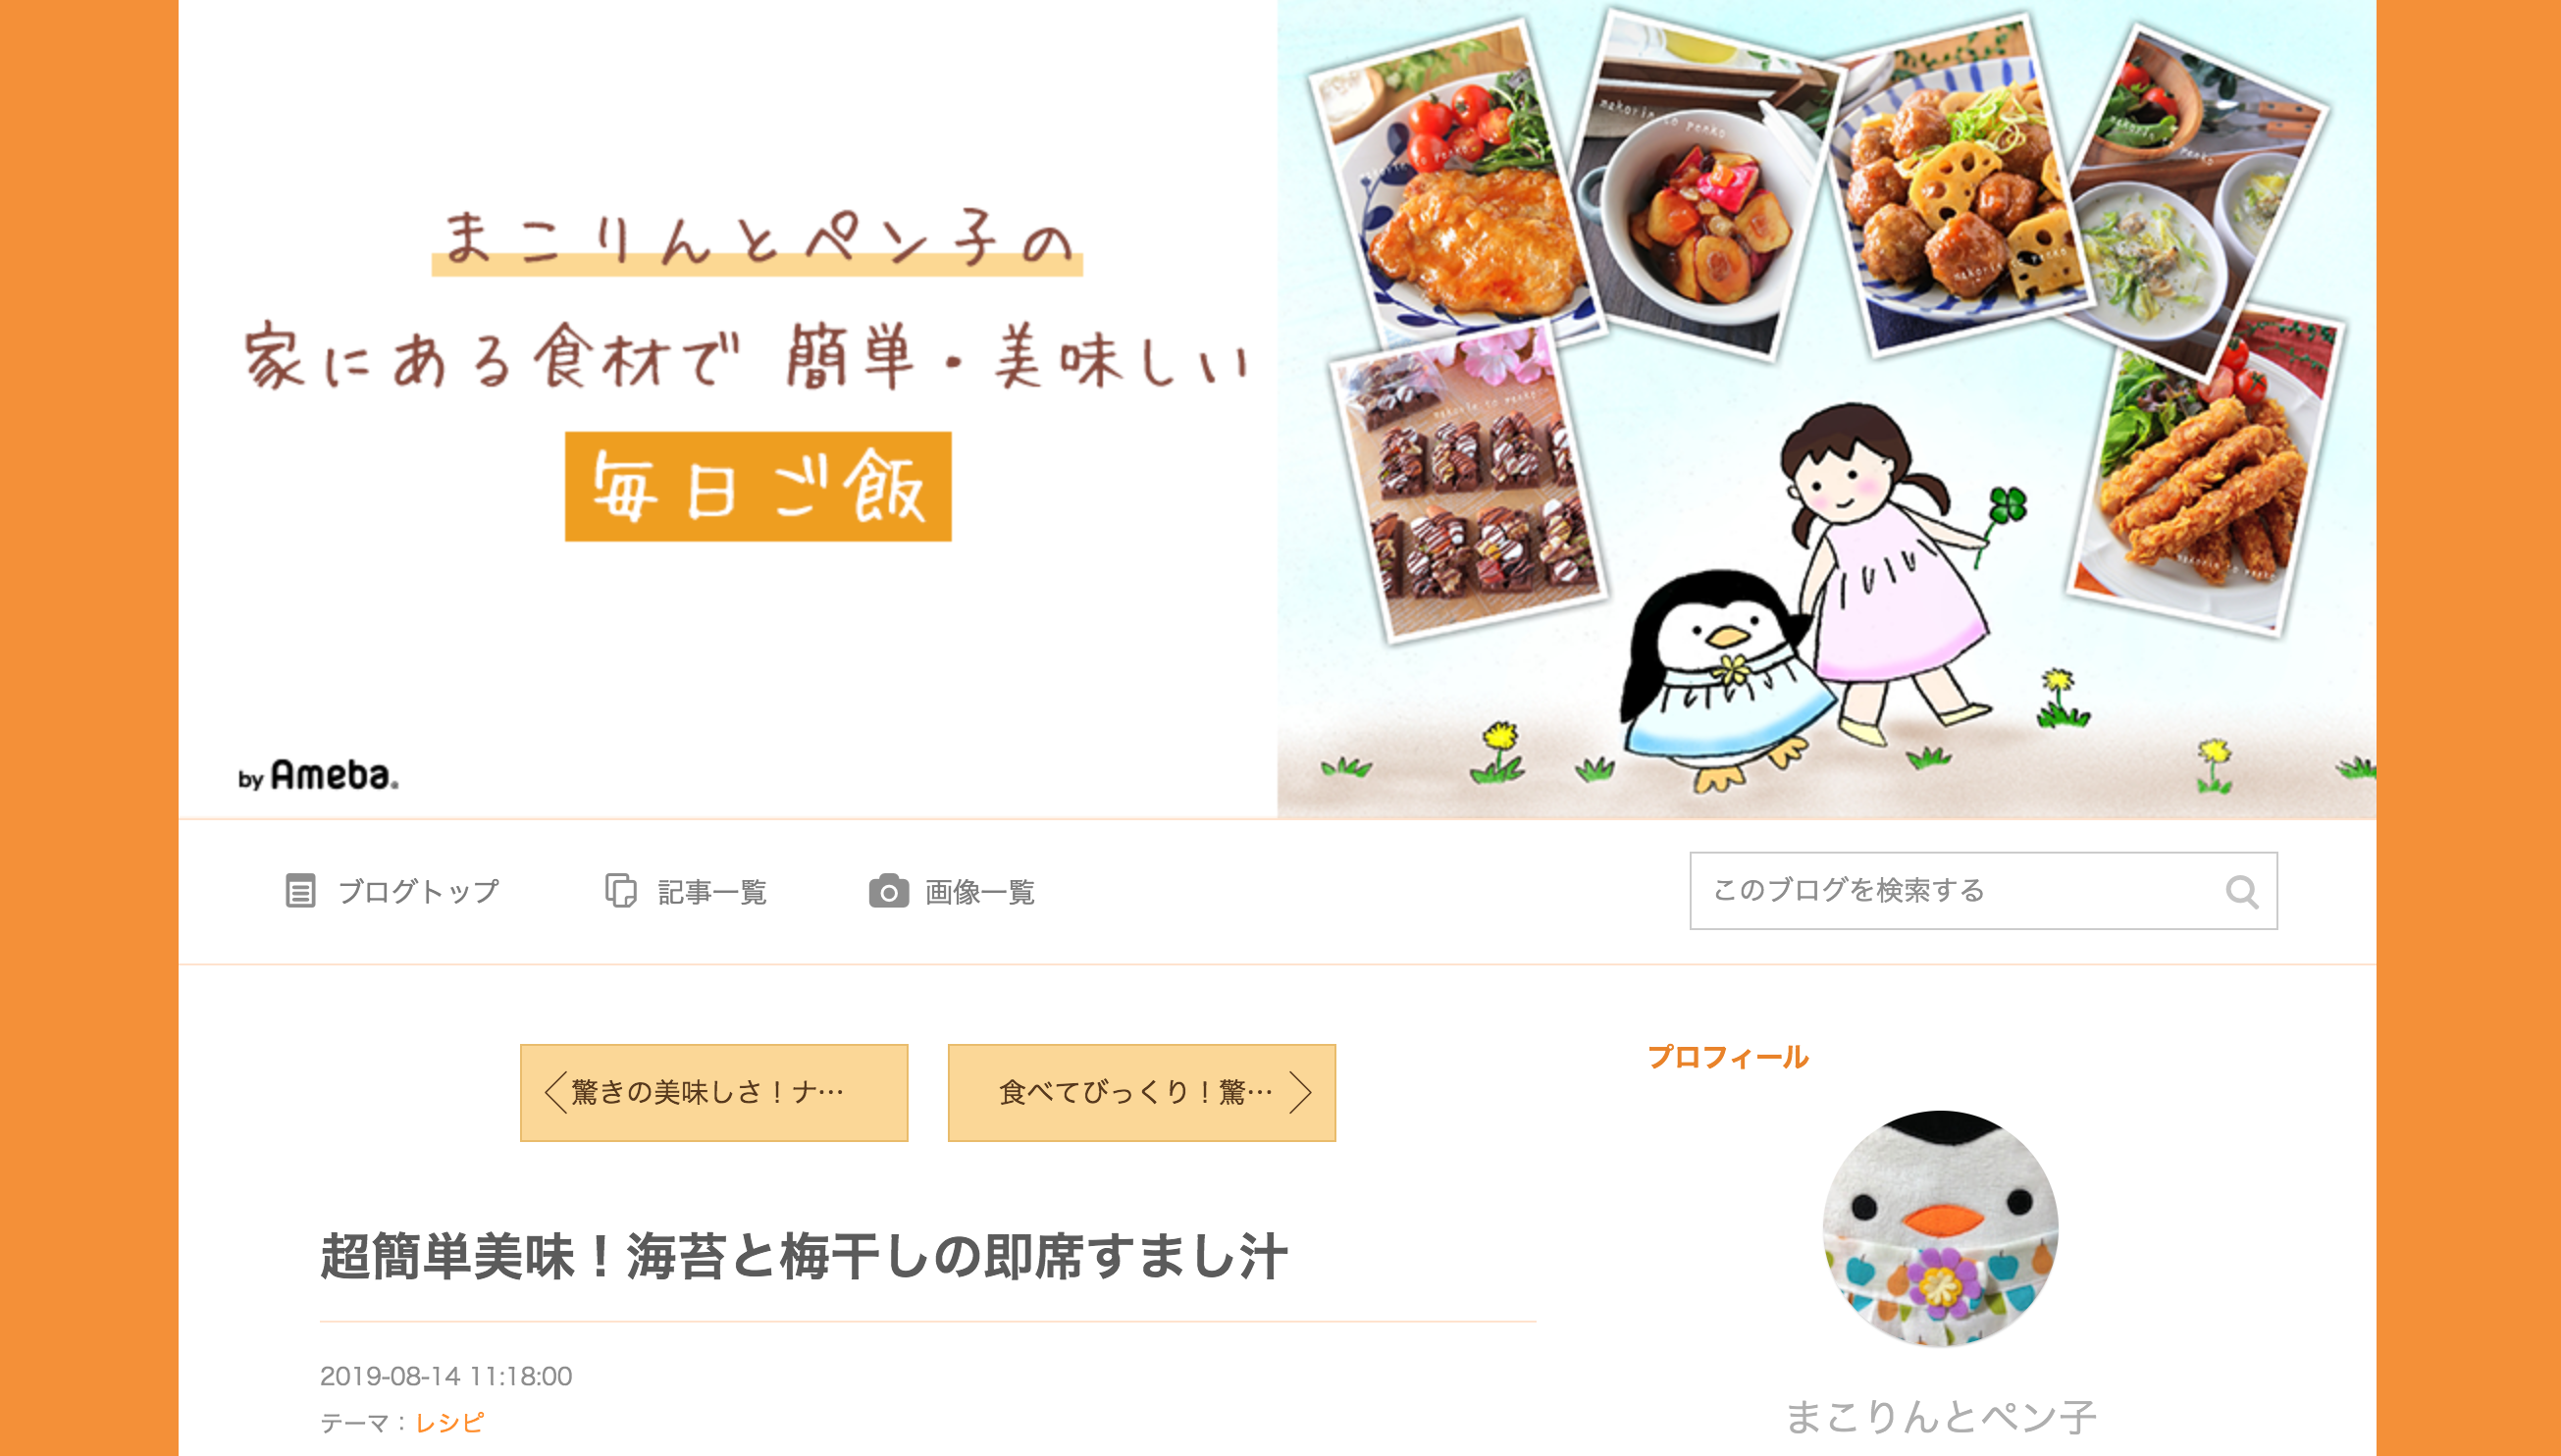Click the blog top document icon
This screenshot has width=2561, height=1456.
pyautogui.click(x=300, y=890)
